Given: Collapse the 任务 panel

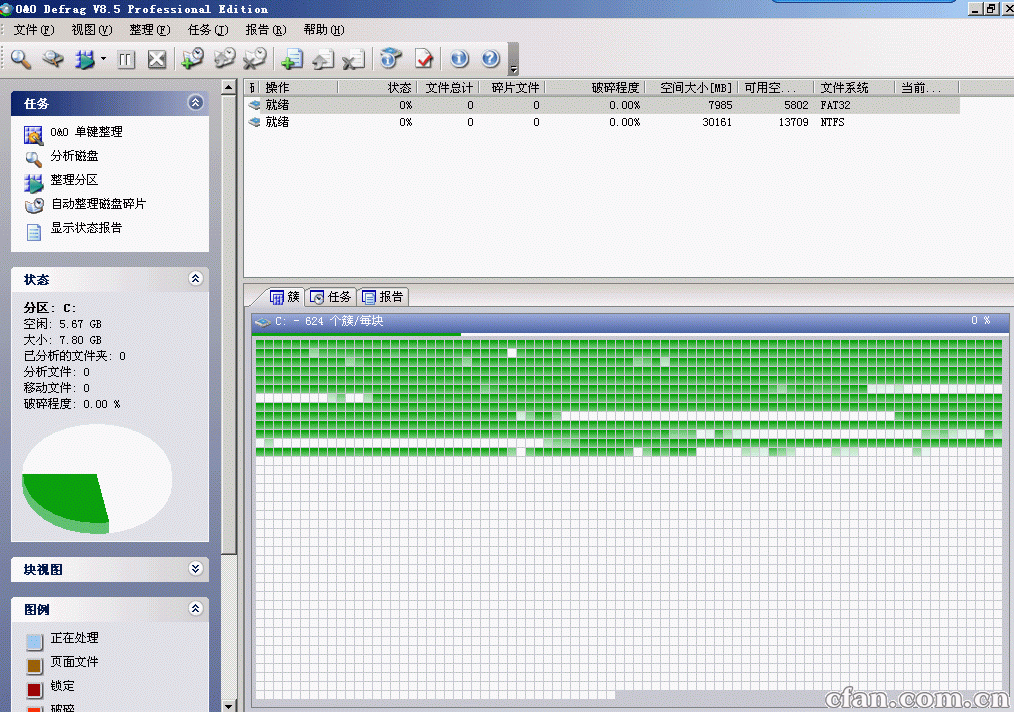Looking at the screenshot, I should pos(195,102).
